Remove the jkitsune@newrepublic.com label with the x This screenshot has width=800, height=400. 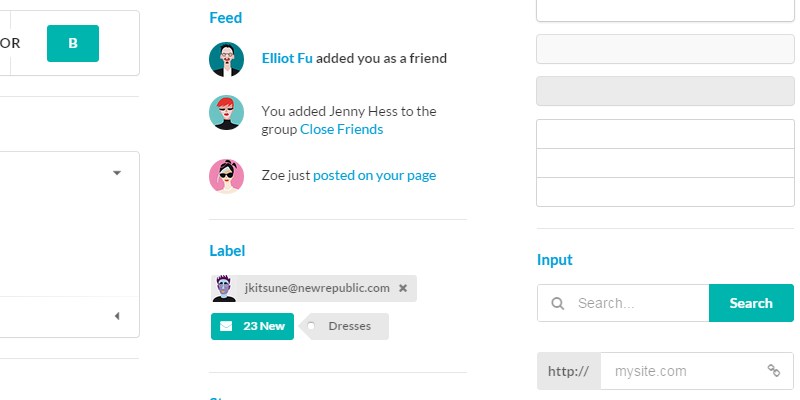(x=403, y=288)
